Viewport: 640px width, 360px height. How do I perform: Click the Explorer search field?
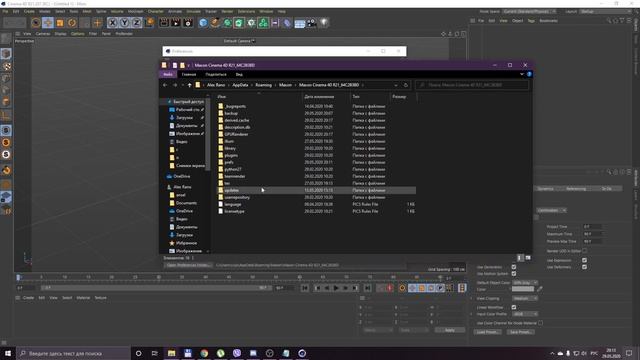coord(472,85)
